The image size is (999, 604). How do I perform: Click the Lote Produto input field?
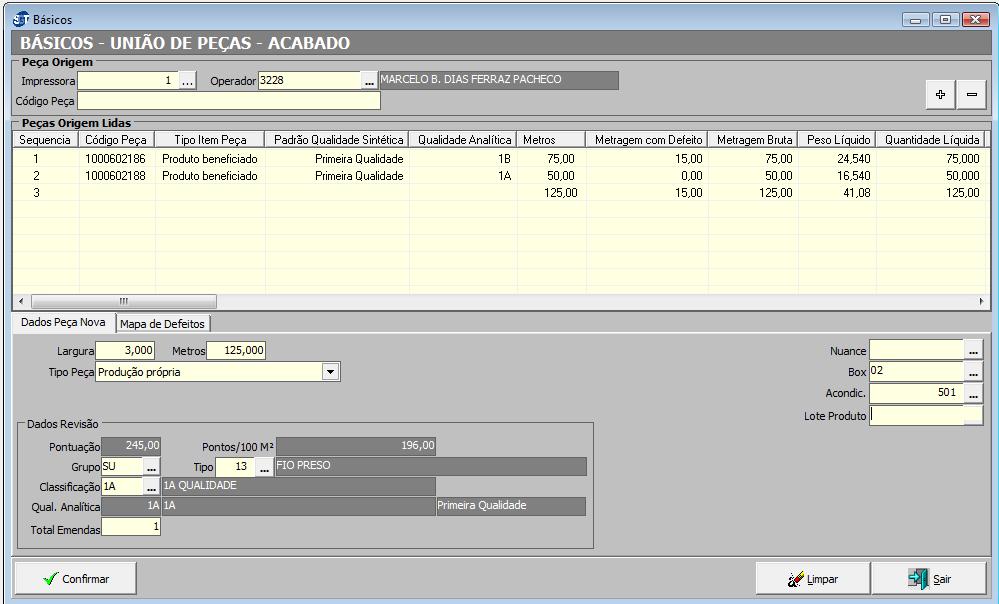[x=916, y=416]
